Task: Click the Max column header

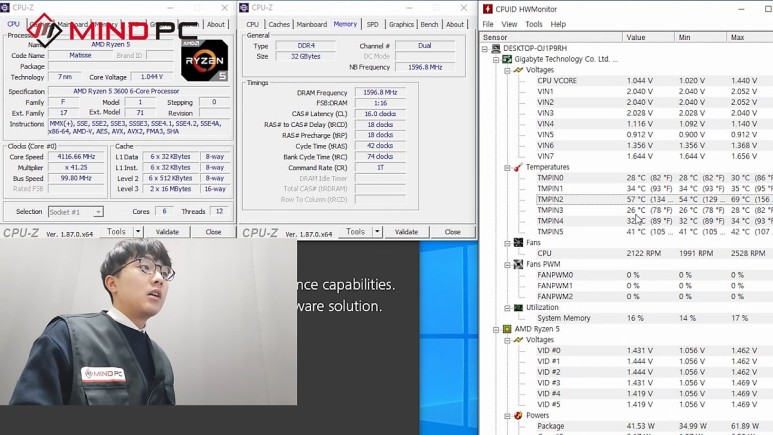Action: coord(750,37)
